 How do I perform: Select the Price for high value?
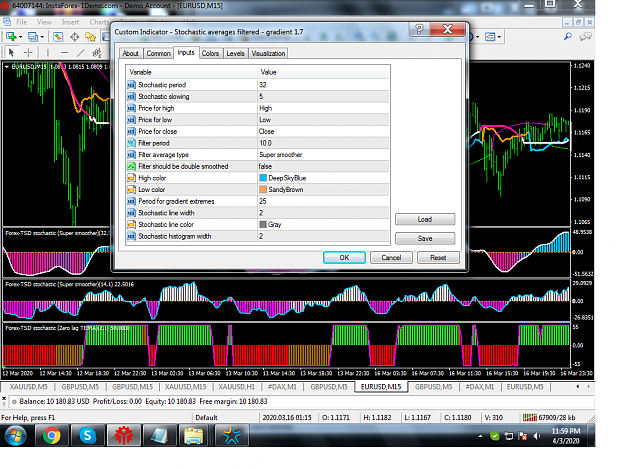click(323, 108)
